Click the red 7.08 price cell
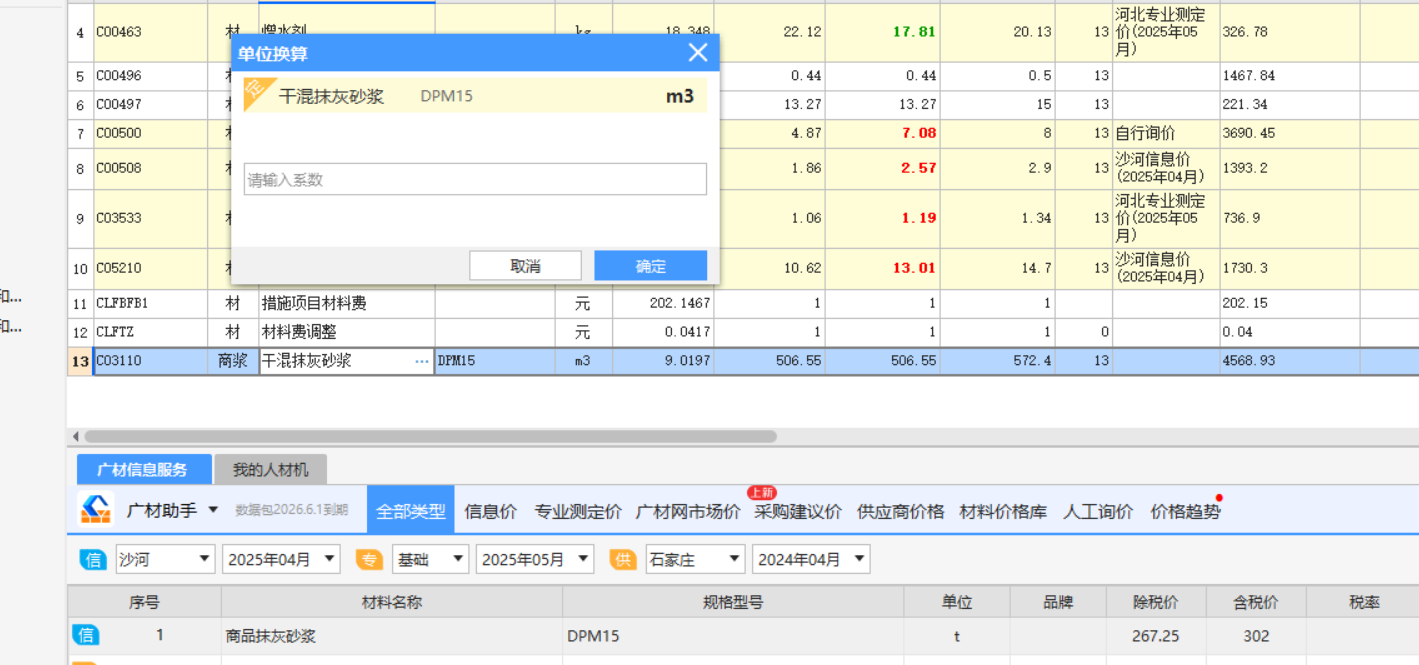The height and width of the screenshot is (665, 1419). (x=882, y=133)
